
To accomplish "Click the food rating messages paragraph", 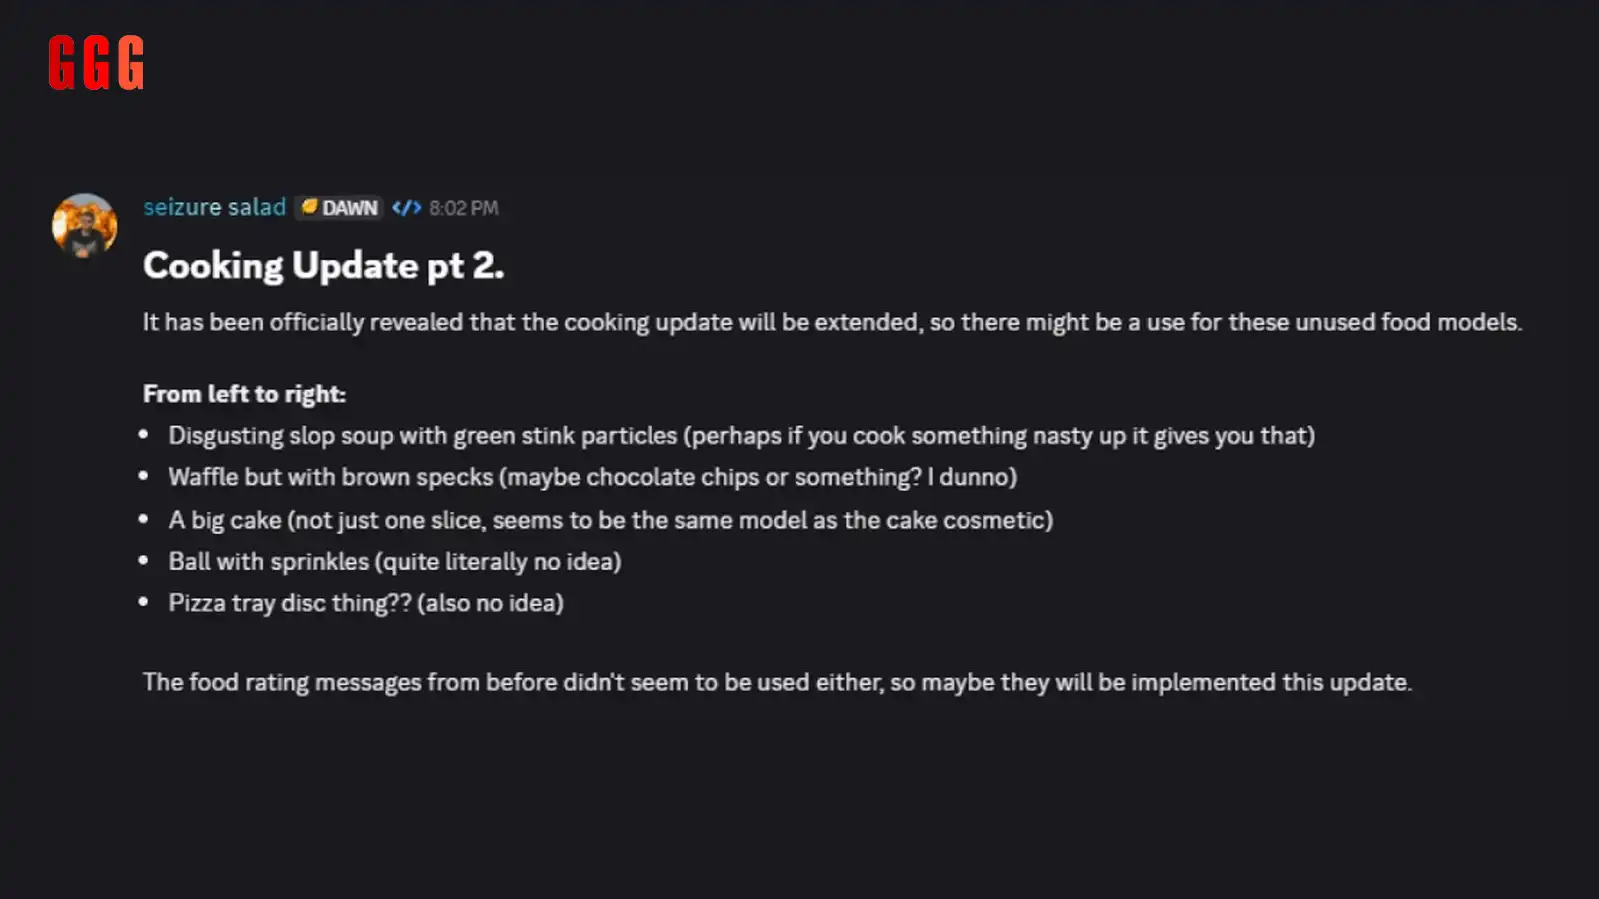I will tap(777, 682).
